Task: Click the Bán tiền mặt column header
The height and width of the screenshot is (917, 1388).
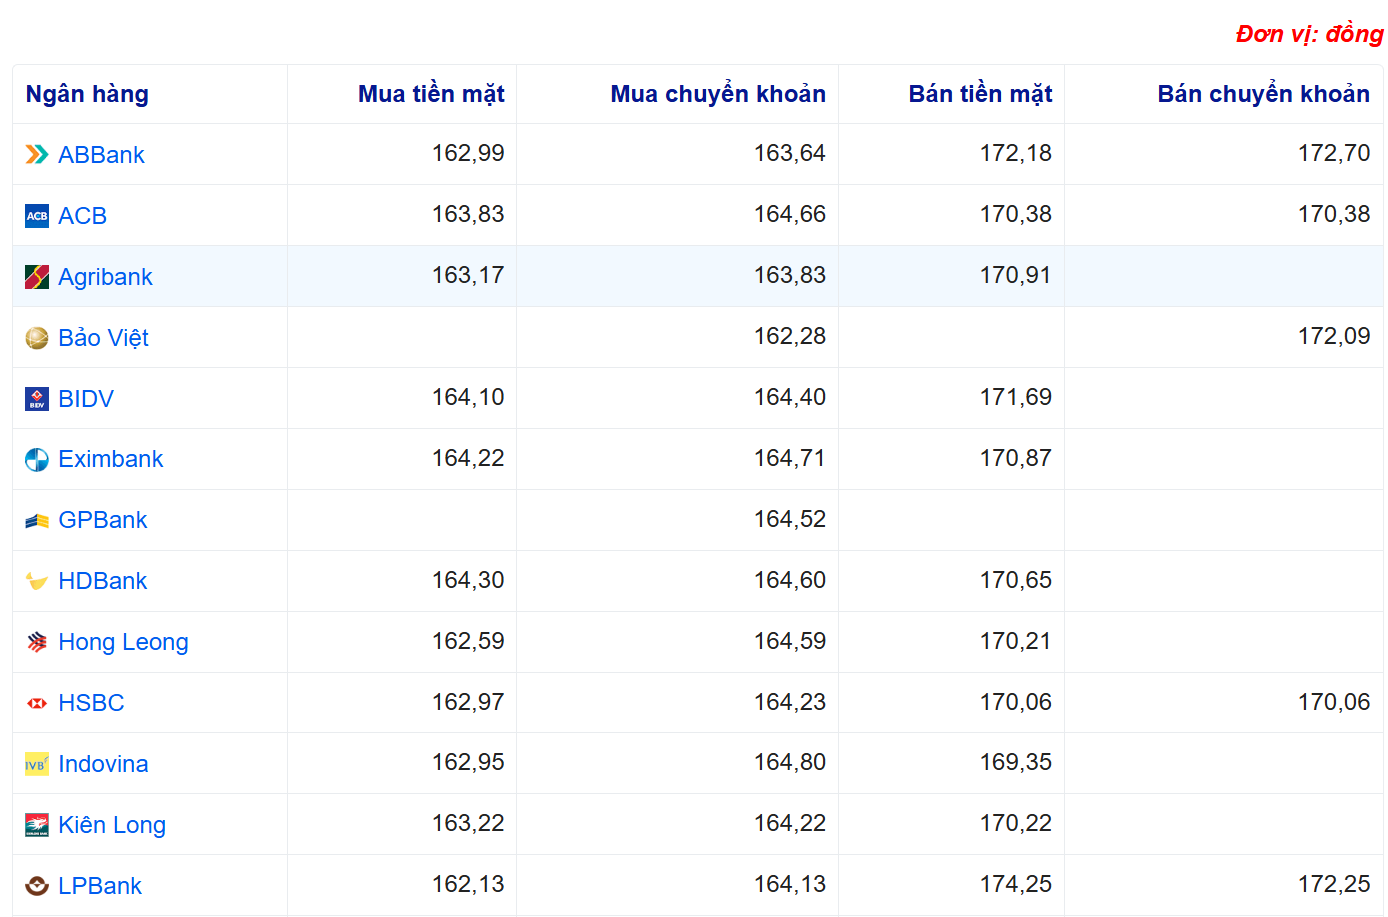Action: coord(980,94)
